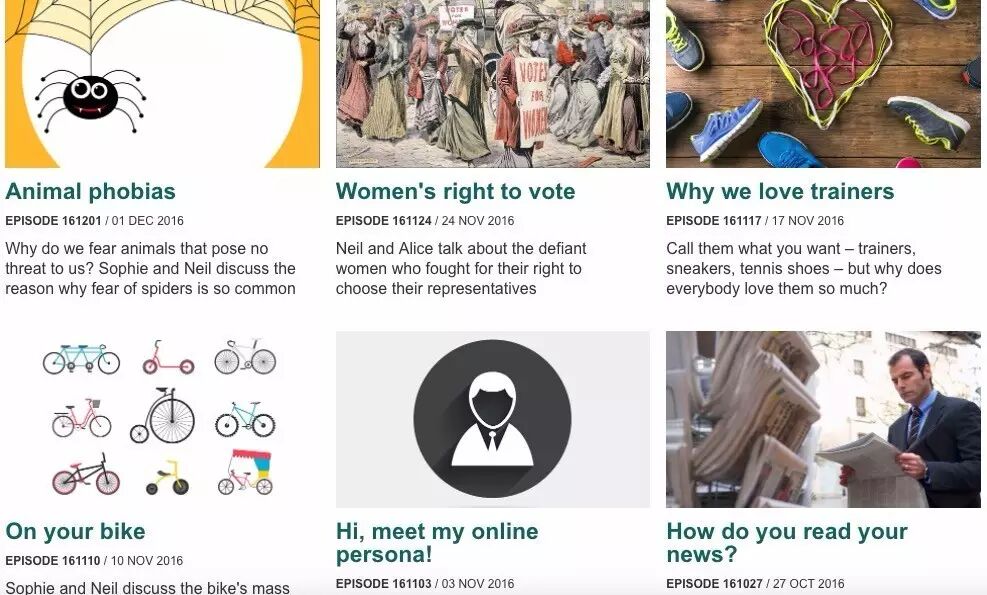Viewport: 987px width, 595px height.
Task: Click the spider web cartoon thumbnail
Action: pos(162,84)
